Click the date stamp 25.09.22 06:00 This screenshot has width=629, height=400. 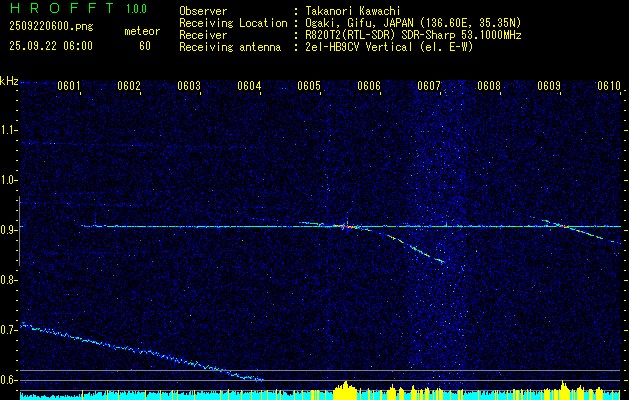(x=51, y=46)
